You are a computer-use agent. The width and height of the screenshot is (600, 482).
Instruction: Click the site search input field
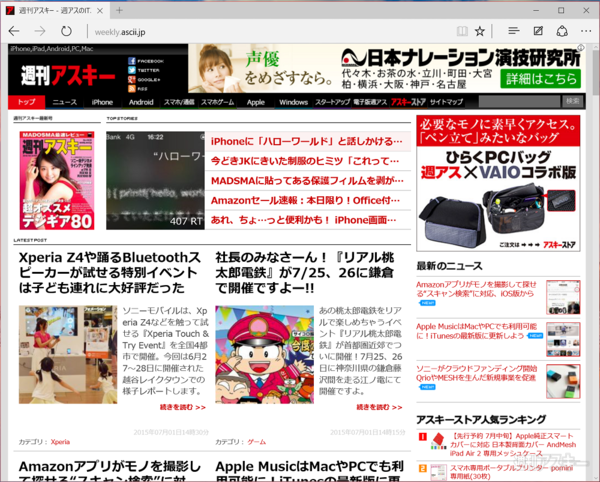click(519, 102)
